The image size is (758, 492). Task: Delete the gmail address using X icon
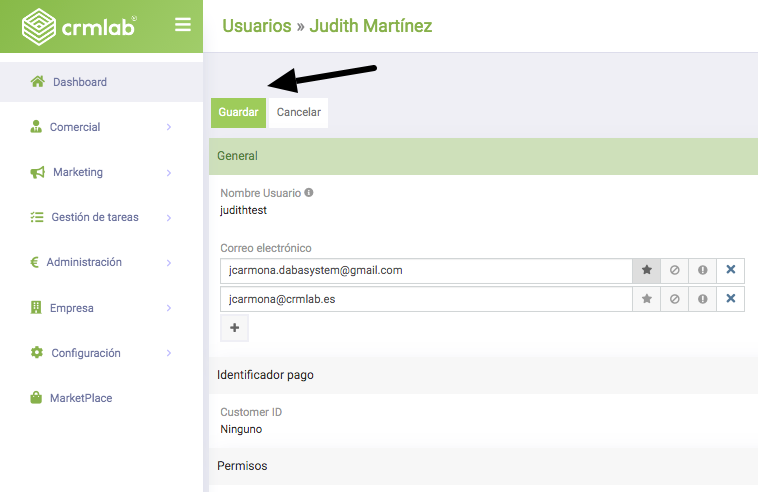tap(730, 270)
